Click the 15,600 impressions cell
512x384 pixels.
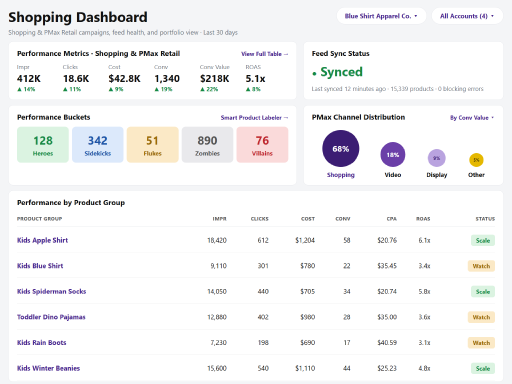[x=217, y=368]
